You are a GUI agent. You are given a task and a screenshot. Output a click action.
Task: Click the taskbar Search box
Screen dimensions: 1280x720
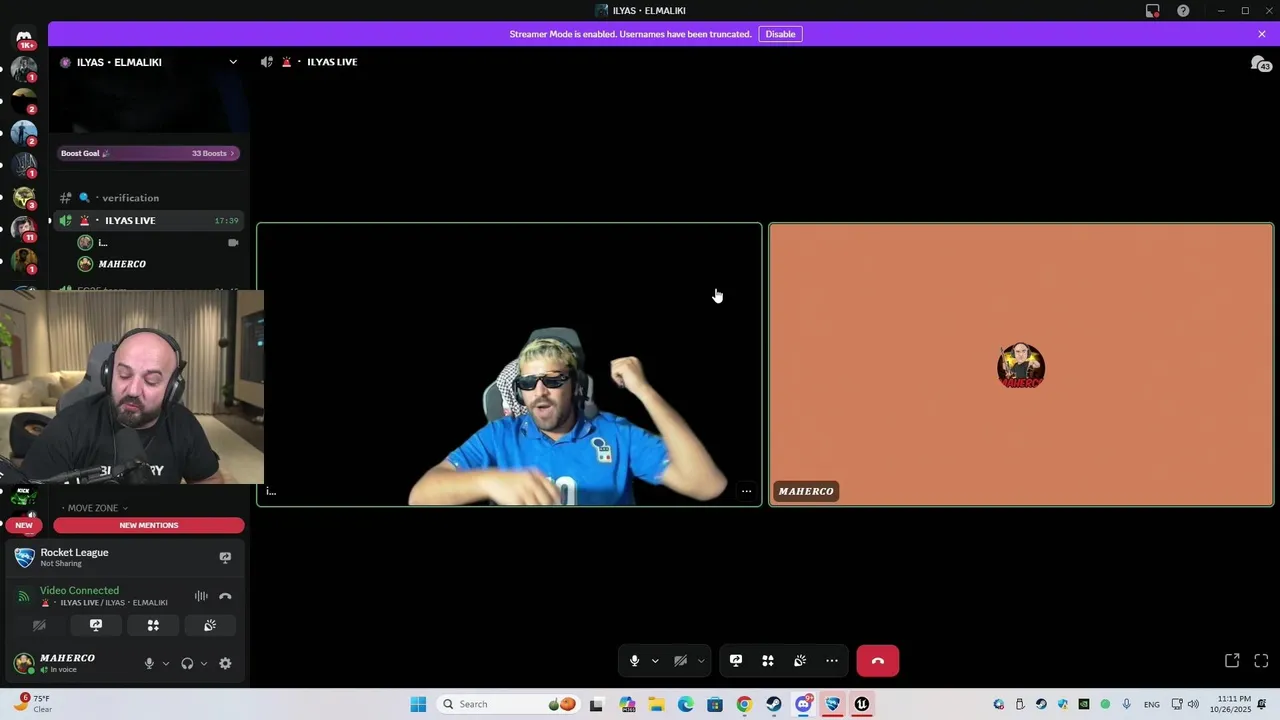pyautogui.click(x=510, y=704)
